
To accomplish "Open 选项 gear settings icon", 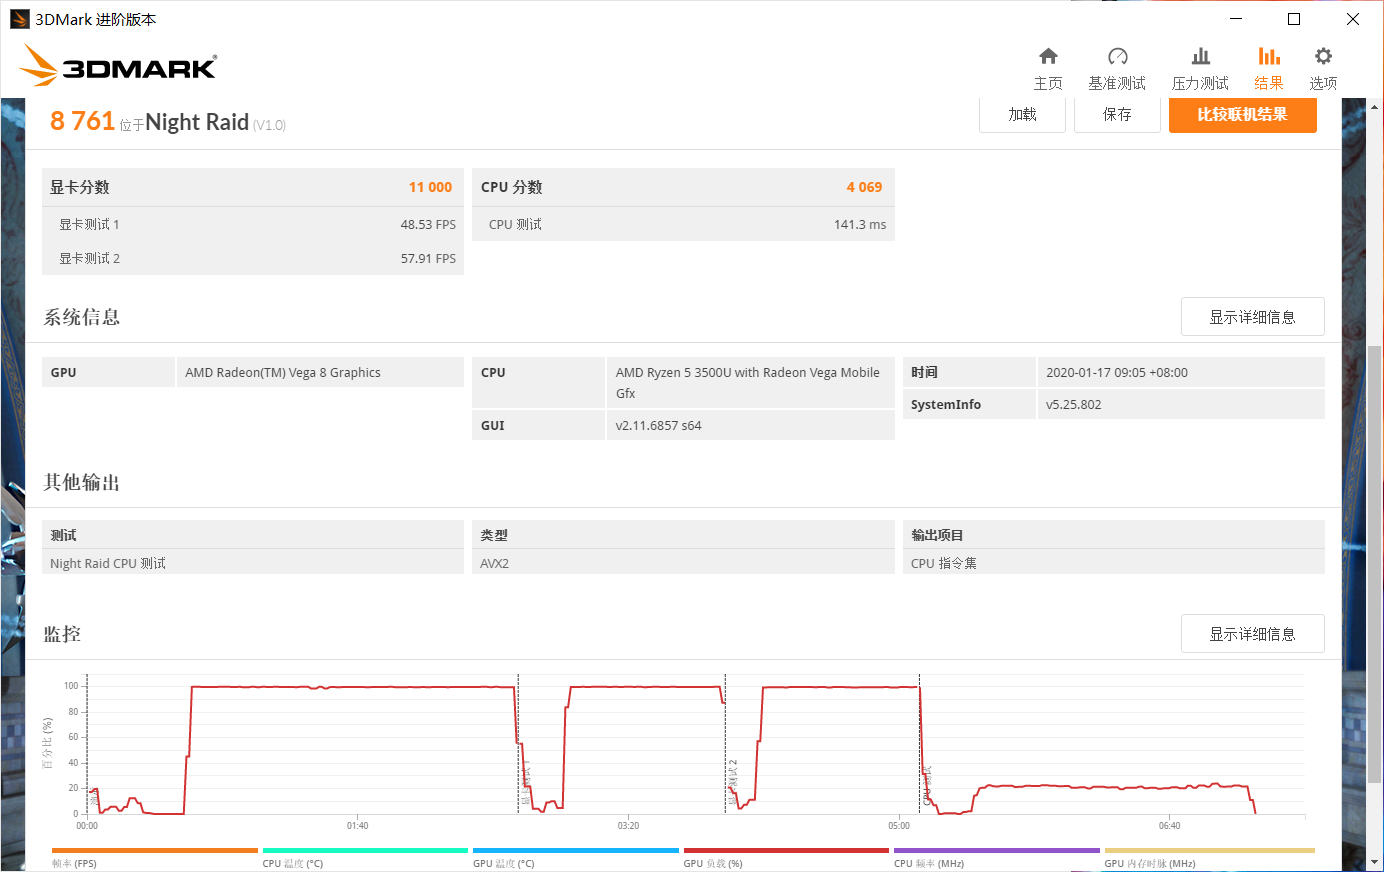I will click(x=1323, y=57).
